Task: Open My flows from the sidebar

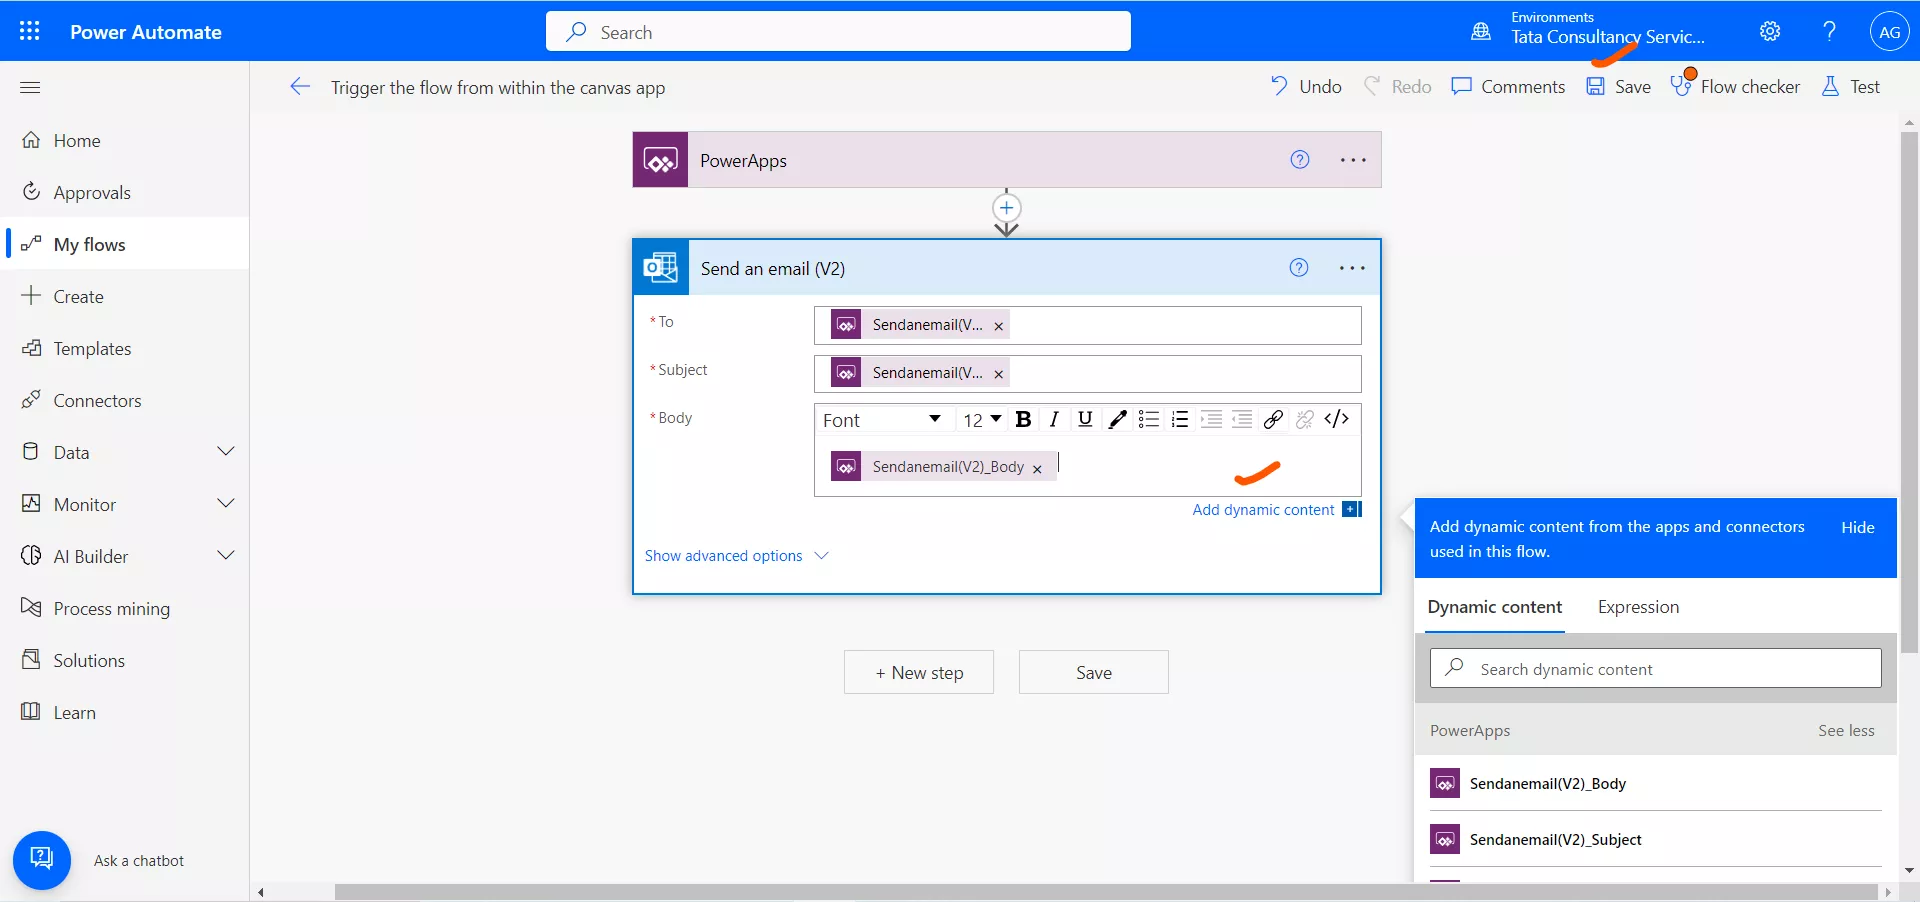Action: 88,243
